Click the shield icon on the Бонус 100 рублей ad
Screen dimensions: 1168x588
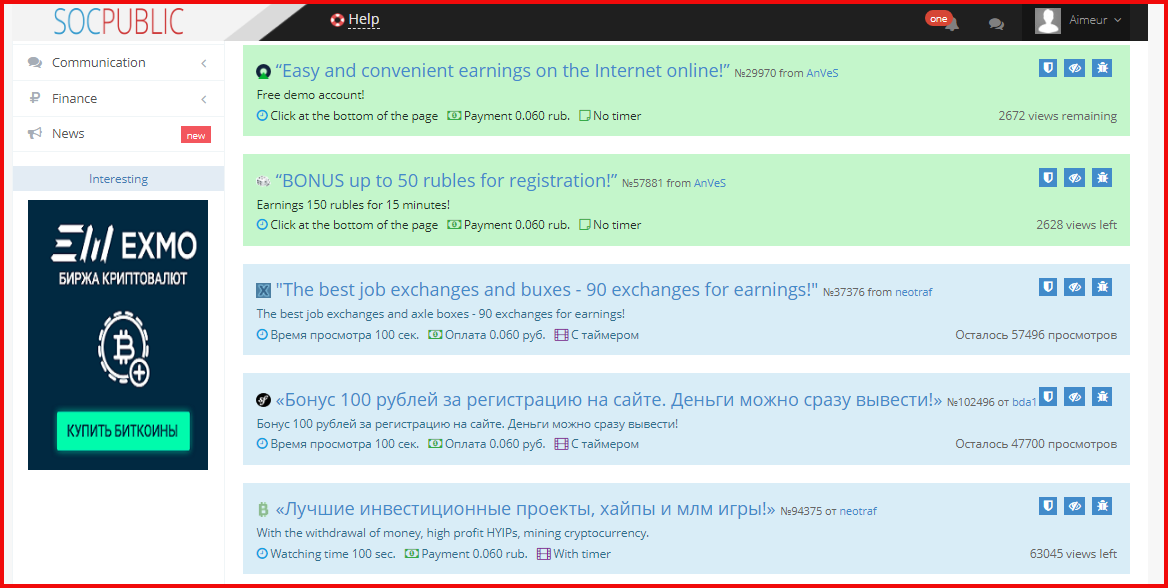pyautogui.click(x=1048, y=396)
